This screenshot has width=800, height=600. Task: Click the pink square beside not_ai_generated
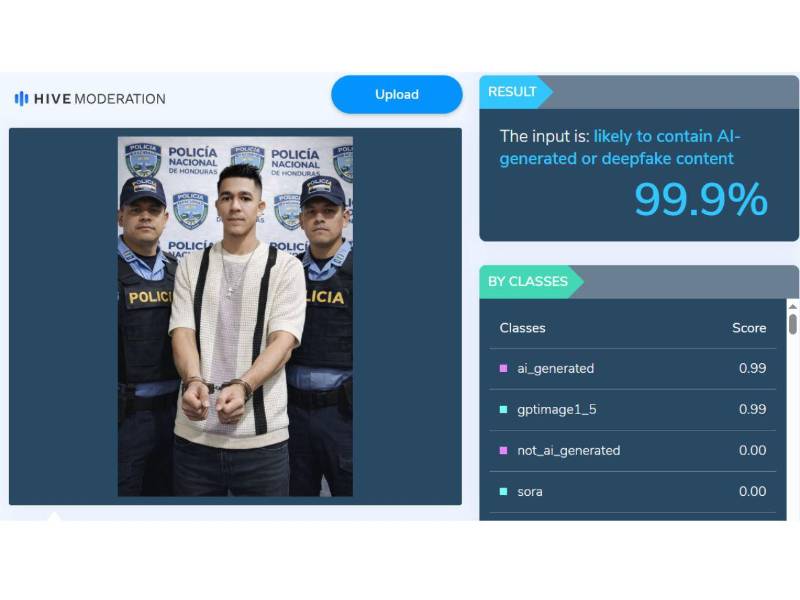point(504,451)
